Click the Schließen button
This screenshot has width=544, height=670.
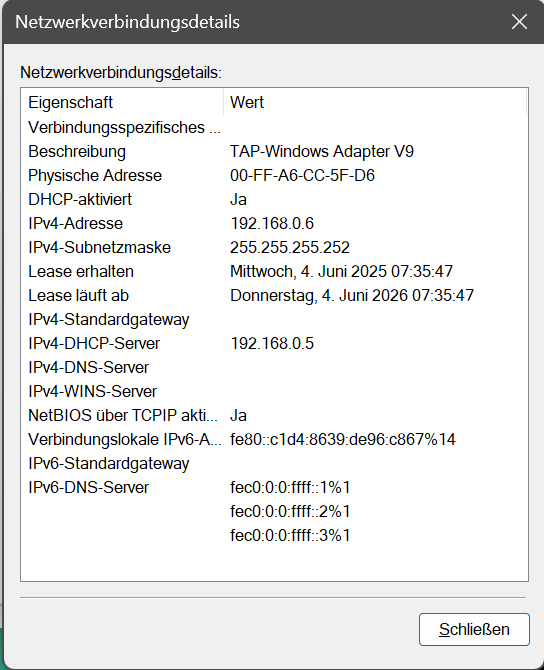point(474,629)
